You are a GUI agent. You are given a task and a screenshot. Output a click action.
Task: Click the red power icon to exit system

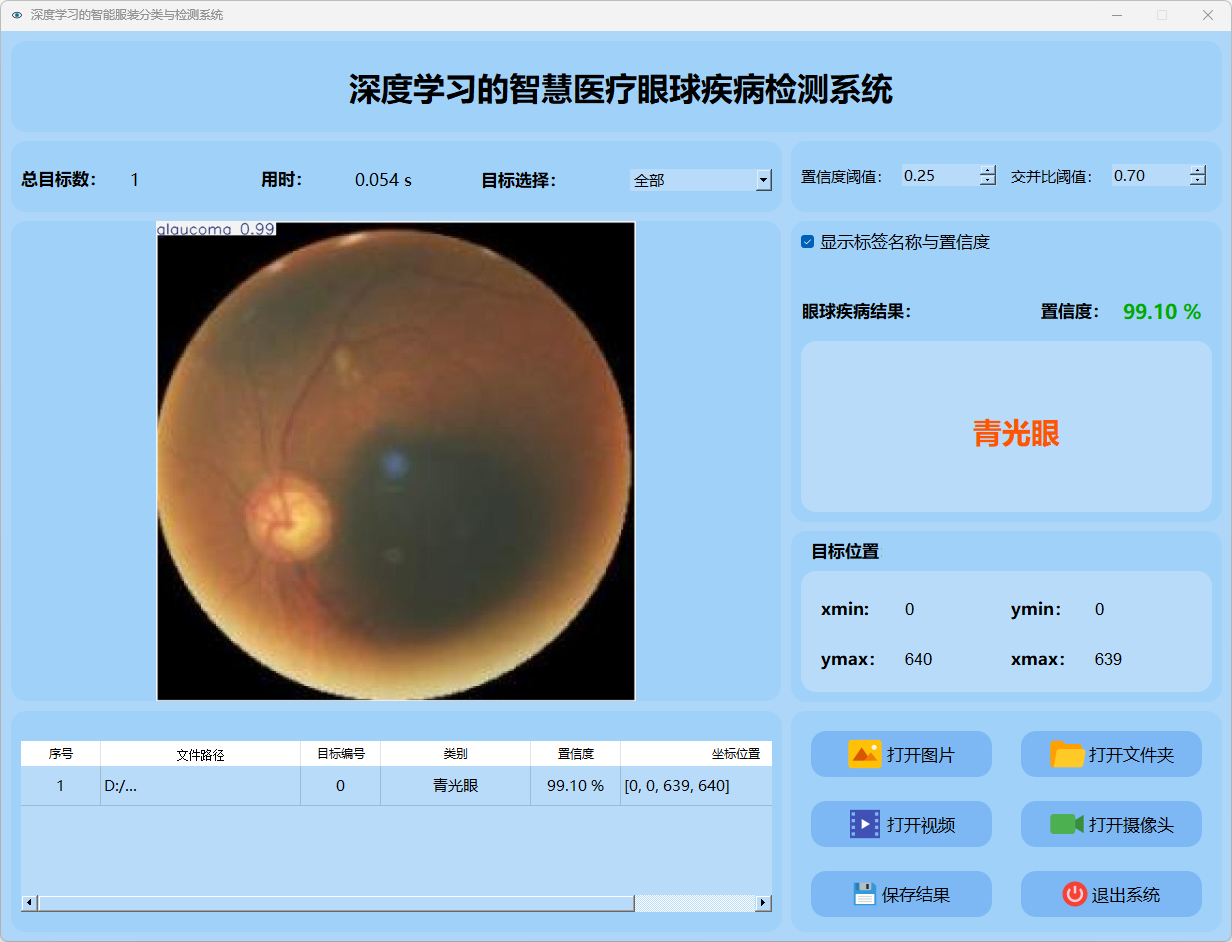(x=1074, y=894)
